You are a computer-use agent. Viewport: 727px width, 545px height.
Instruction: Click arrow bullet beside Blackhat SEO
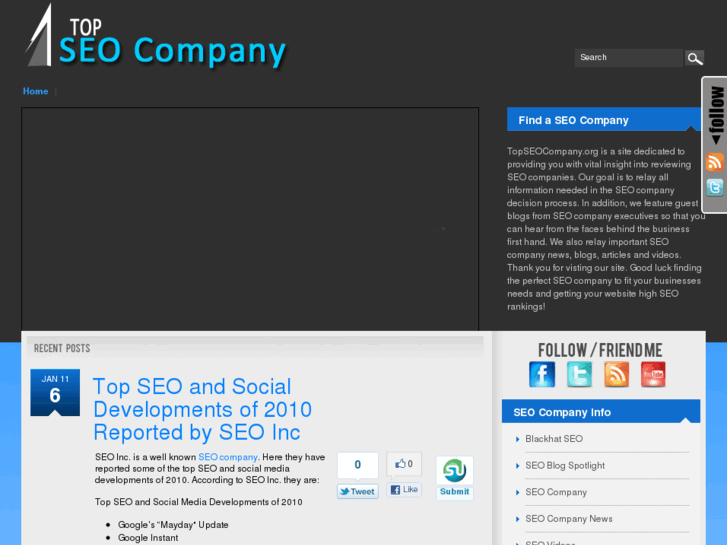pos(517,439)
